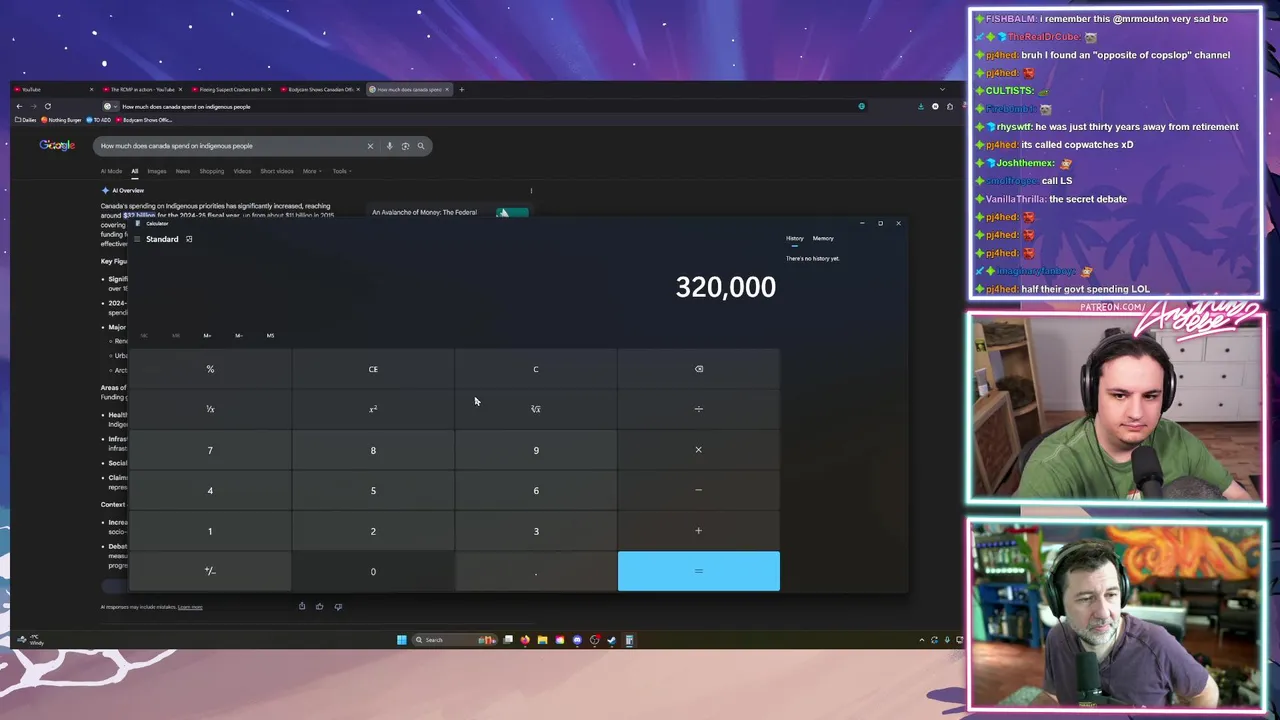
Task: Select the Images search filter tab
Action: pos(157,171)
